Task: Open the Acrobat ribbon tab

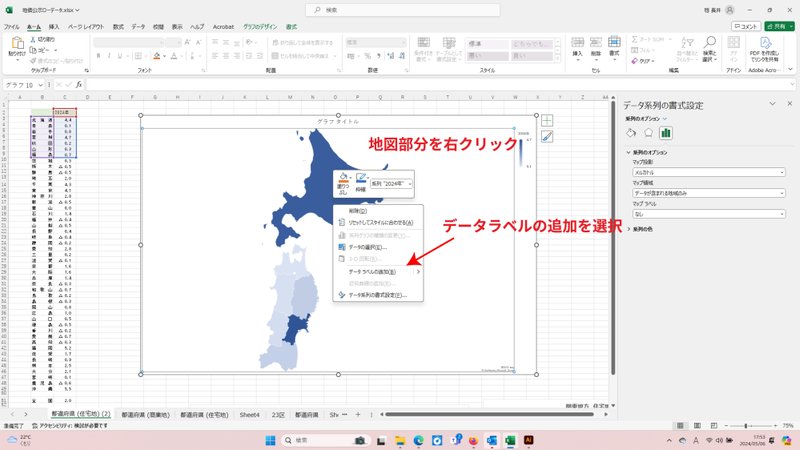Action: [x=223, y=27]
